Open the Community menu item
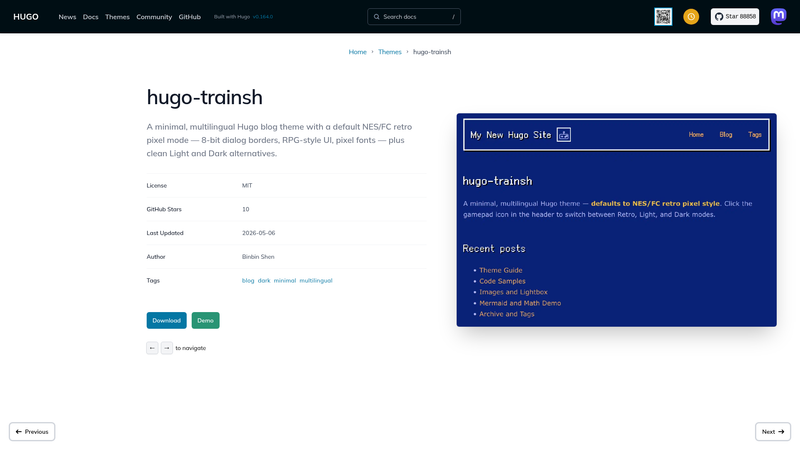The image size is (800, 450). (x=154, y=17)
